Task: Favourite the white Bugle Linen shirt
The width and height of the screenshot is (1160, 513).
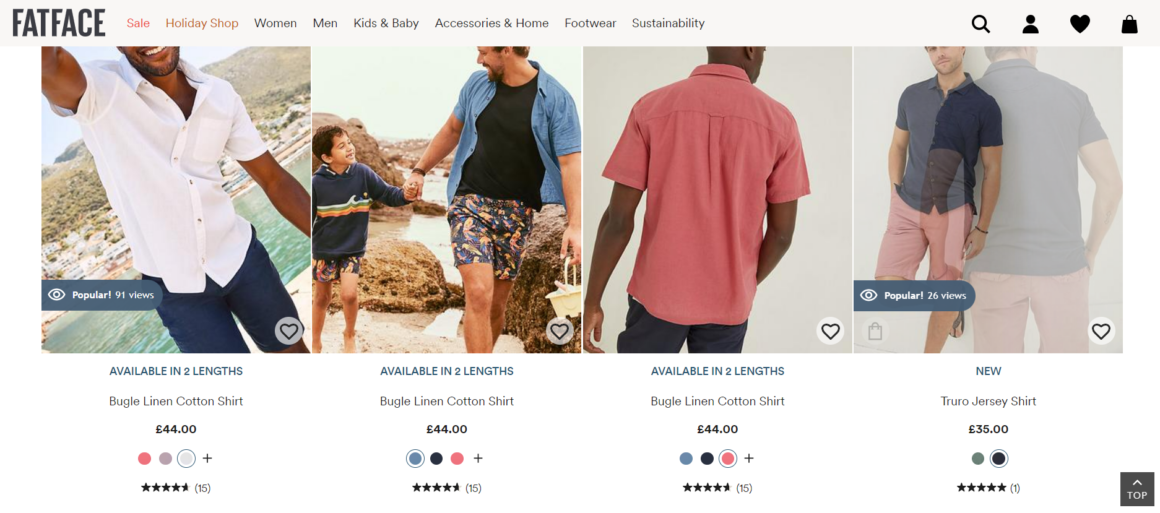Action: tap(289, 331)
